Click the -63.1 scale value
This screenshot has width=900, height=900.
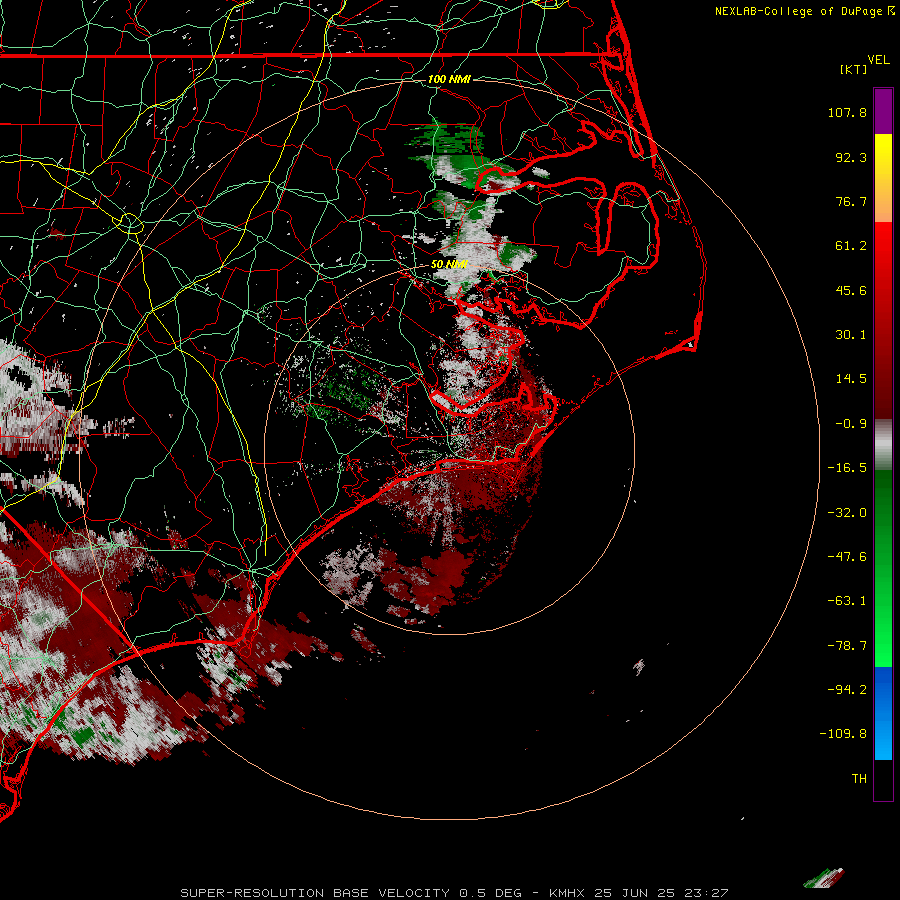click(847, 601)
